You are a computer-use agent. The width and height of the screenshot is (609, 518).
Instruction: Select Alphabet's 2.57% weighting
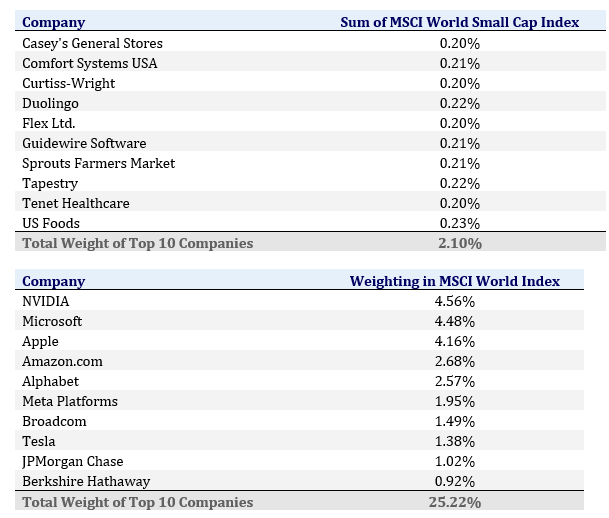[x=454, y=381]
